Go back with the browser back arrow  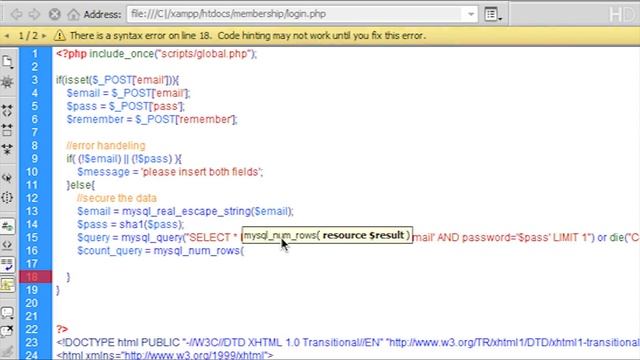16,14
